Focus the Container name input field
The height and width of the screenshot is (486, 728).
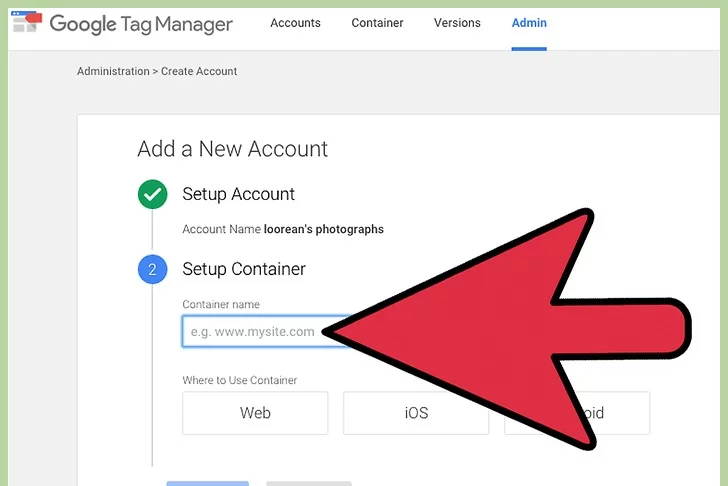click(x=262, y=332)
